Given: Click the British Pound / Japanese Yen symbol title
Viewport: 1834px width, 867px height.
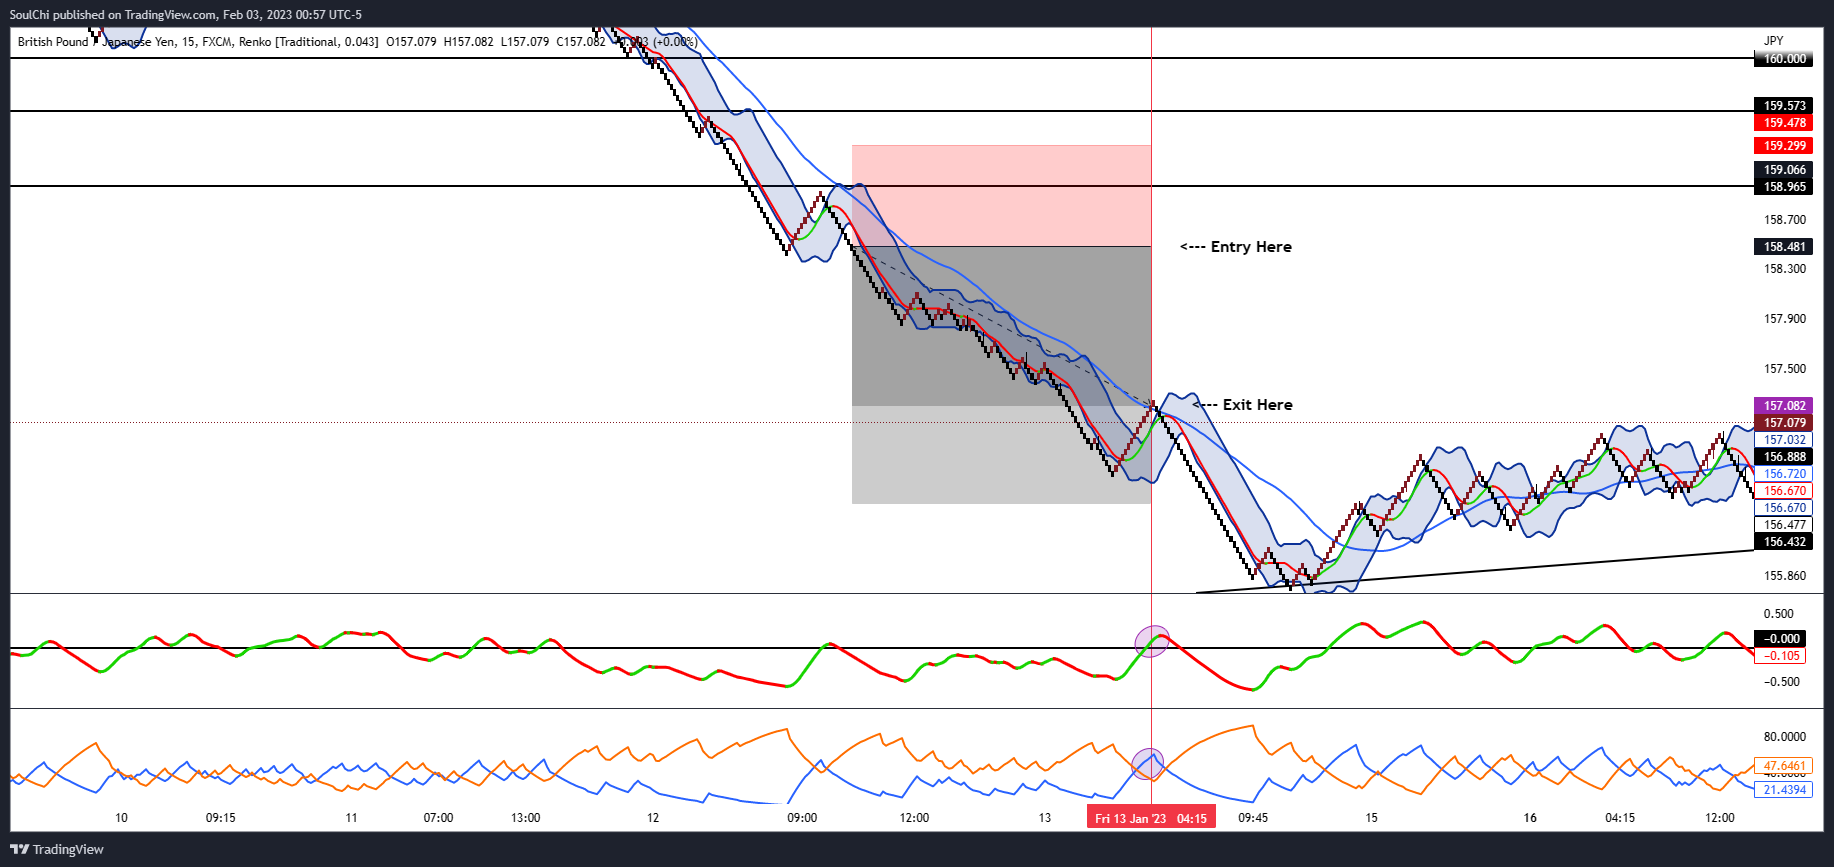Looking at the screenshot, I should [97, 42].
